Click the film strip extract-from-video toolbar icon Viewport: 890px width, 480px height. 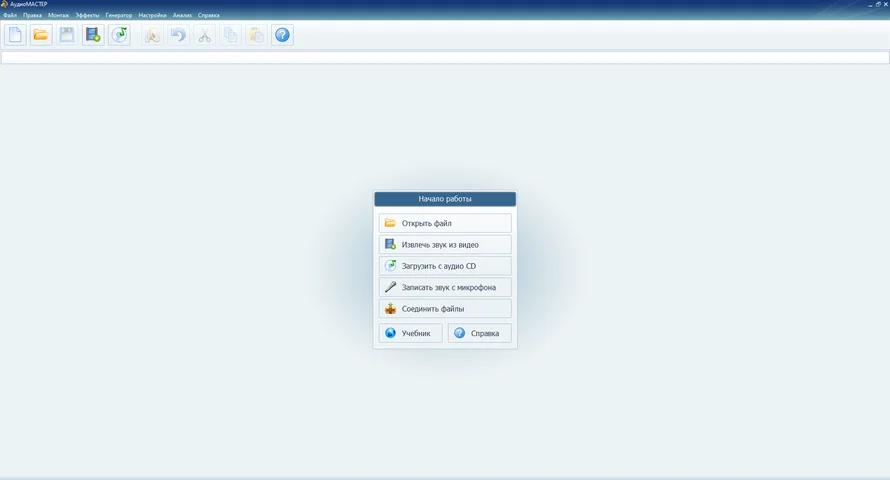(x=93, y=35)
